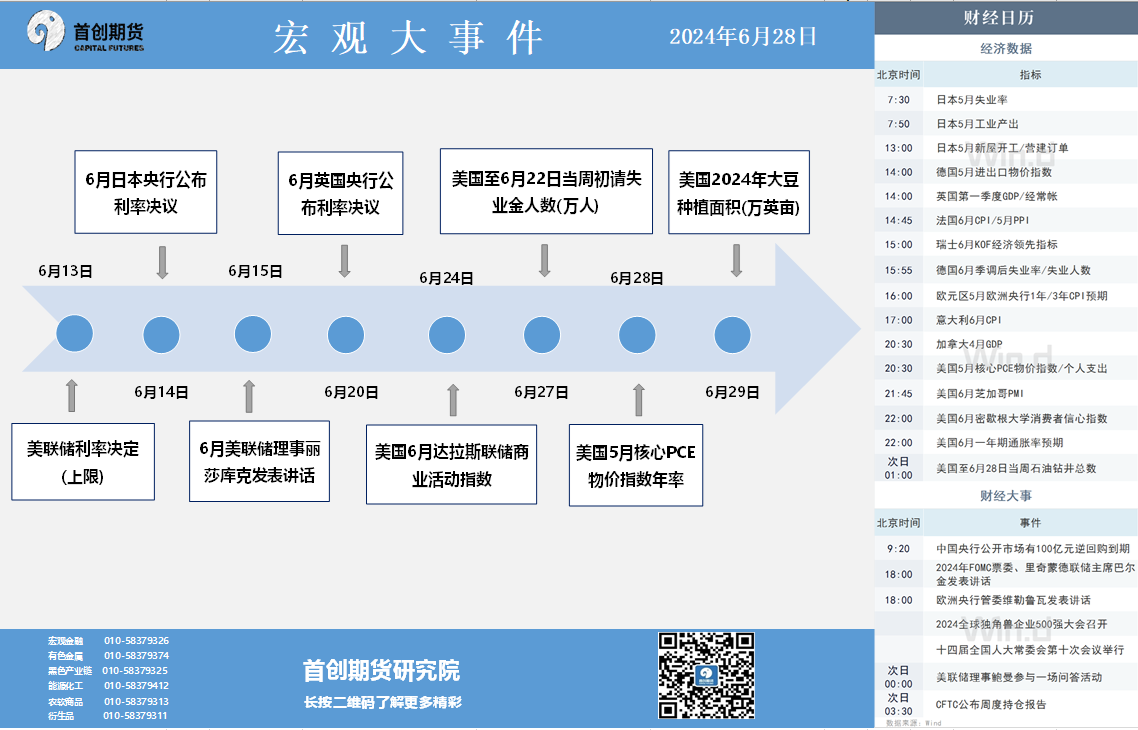This screenshot has width=1138, height=730.
Task: Click the 美国6月一年期通胀率预期 row
Action: [x=1006, y=443]
